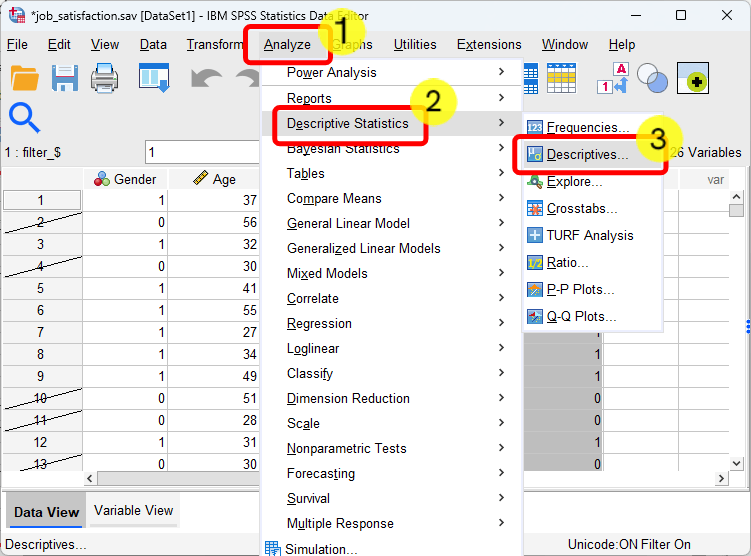Open the Window menu
This screenshot has height=556, width=751.
(x=565, y=45)
